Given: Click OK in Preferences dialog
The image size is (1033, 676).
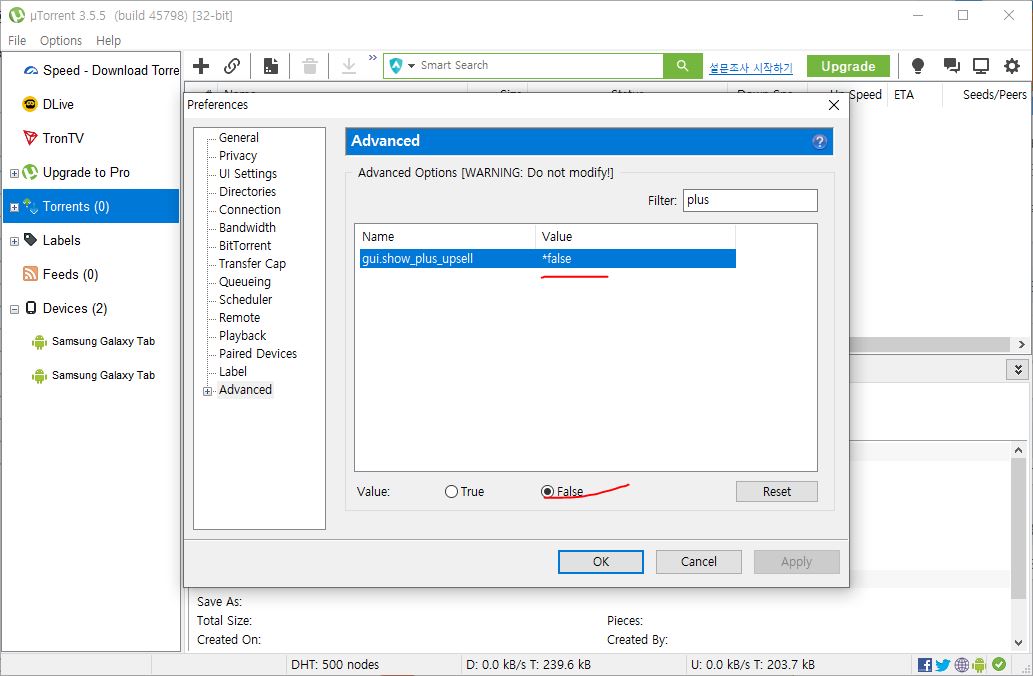Looking at the screenshot, I should coord(601,562).
